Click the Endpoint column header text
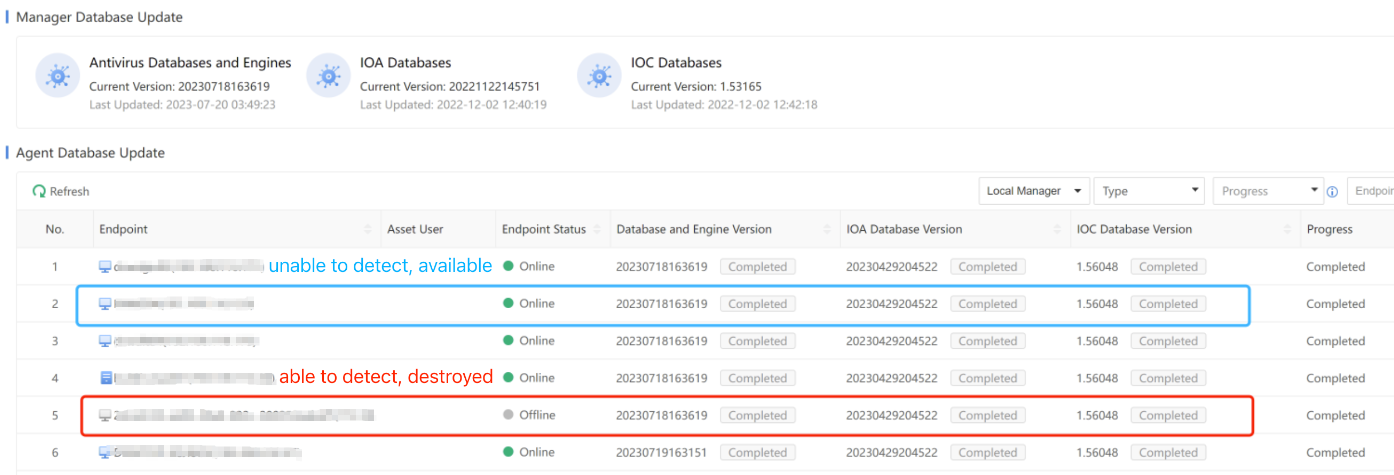 tap(123, 230)
